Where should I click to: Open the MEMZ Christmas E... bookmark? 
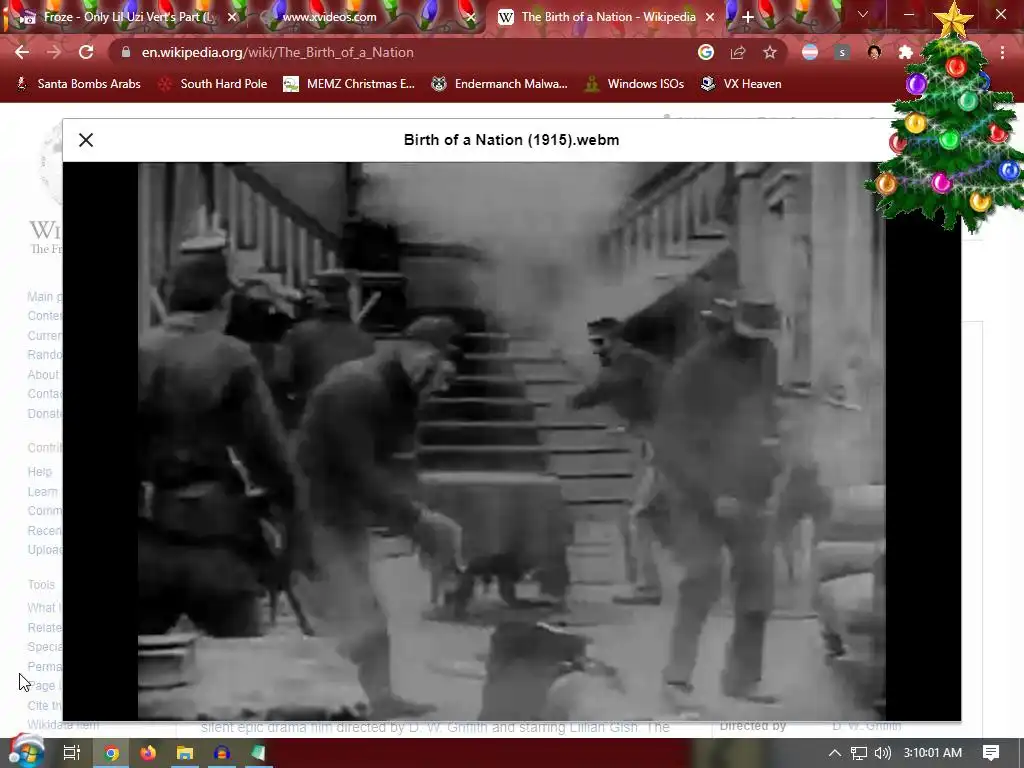coord(349,84)
